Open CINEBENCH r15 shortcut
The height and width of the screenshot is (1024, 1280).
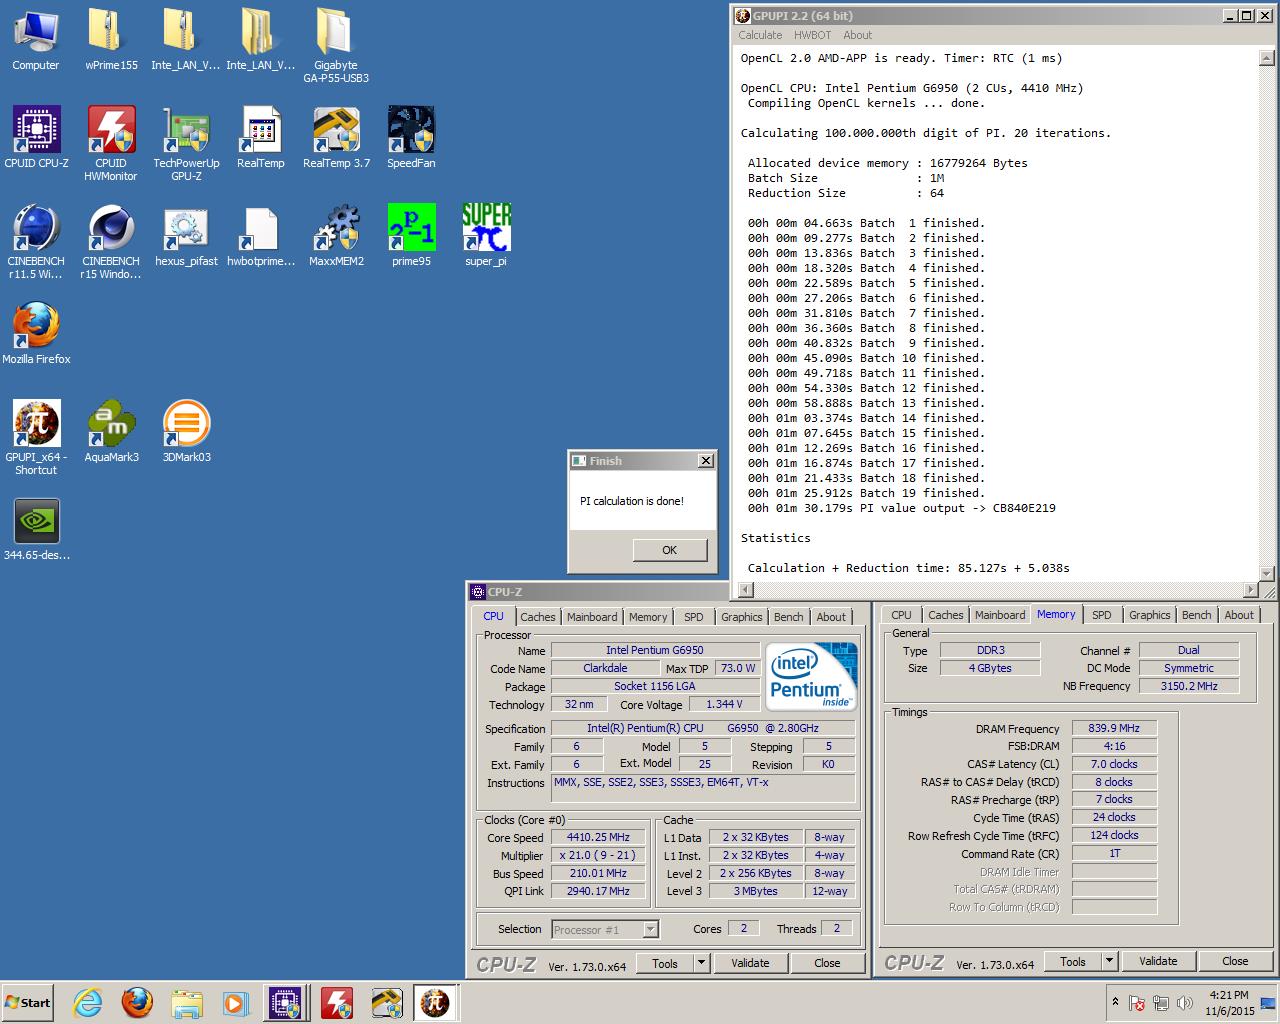(111, 241)
